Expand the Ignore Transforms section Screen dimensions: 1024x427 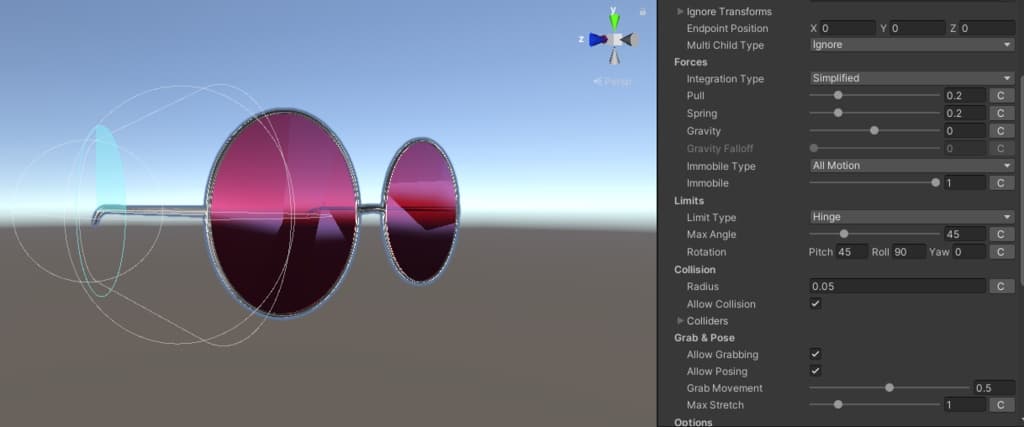[x=681, y=11]
